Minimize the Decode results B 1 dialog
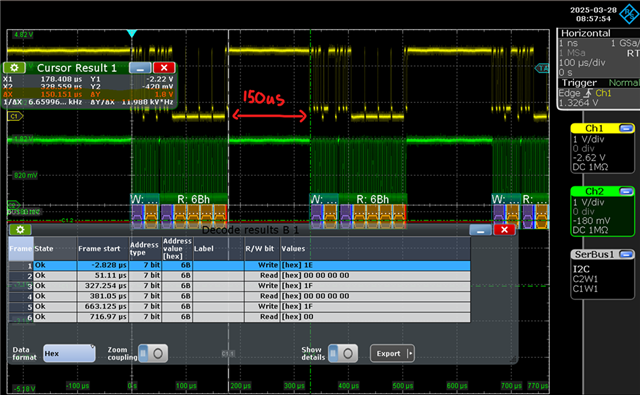 click(480, 230)
